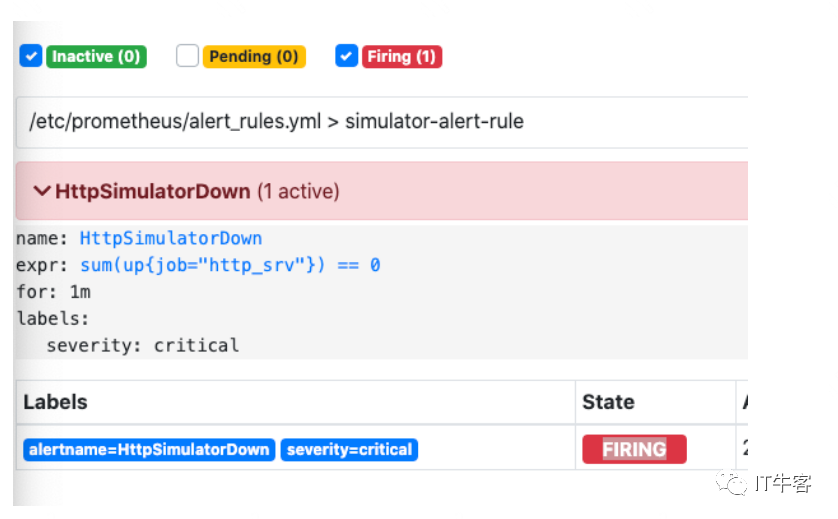Viewport: 838px width, 519px height.
Task: Click the alertname=HttpSimulatorDown label badge
Action: tap(149, 450)
